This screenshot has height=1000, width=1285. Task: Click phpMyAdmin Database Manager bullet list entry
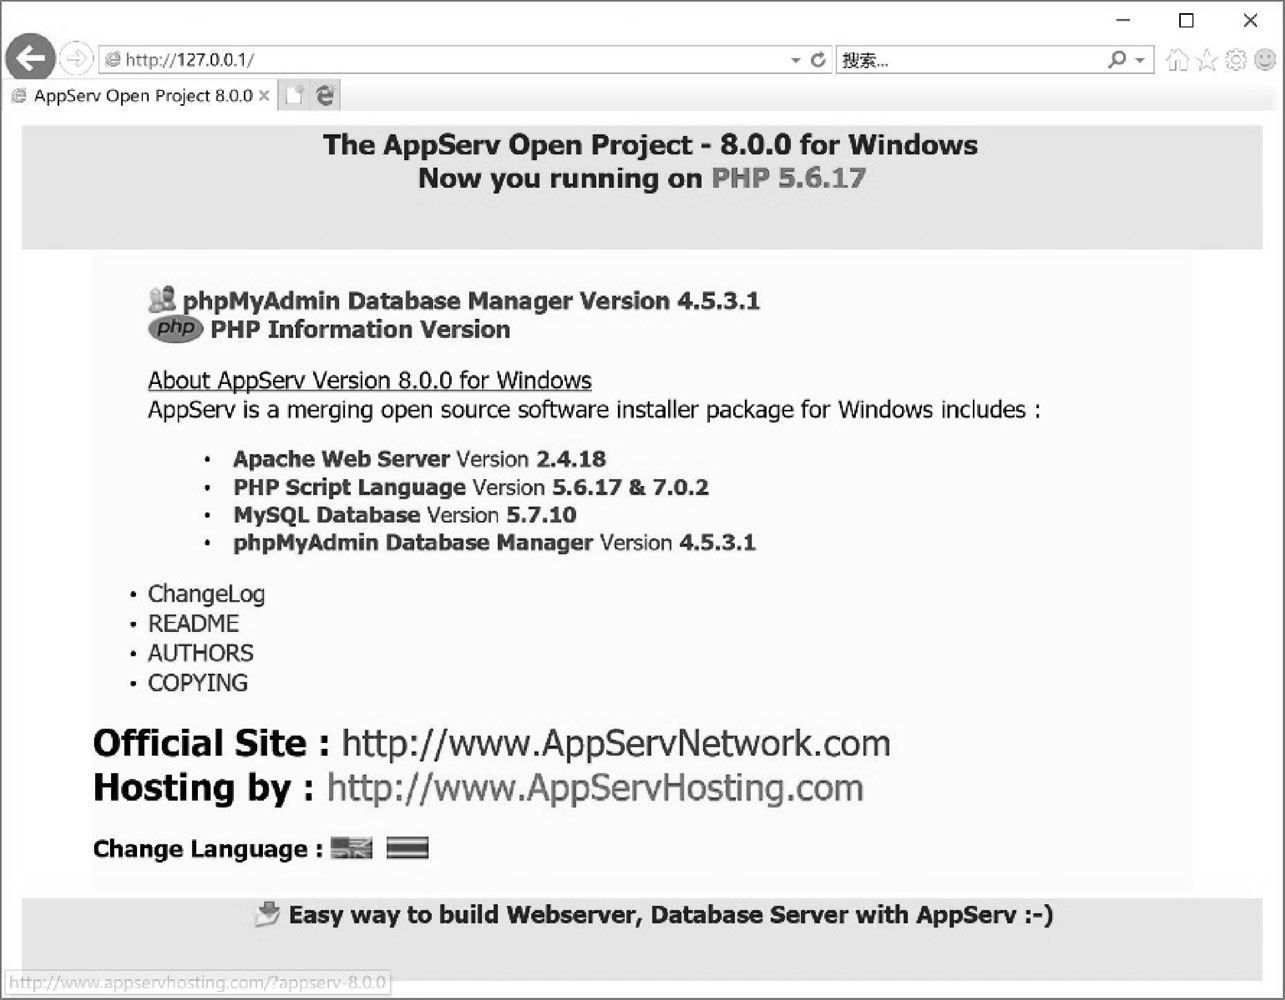(495, 543)
